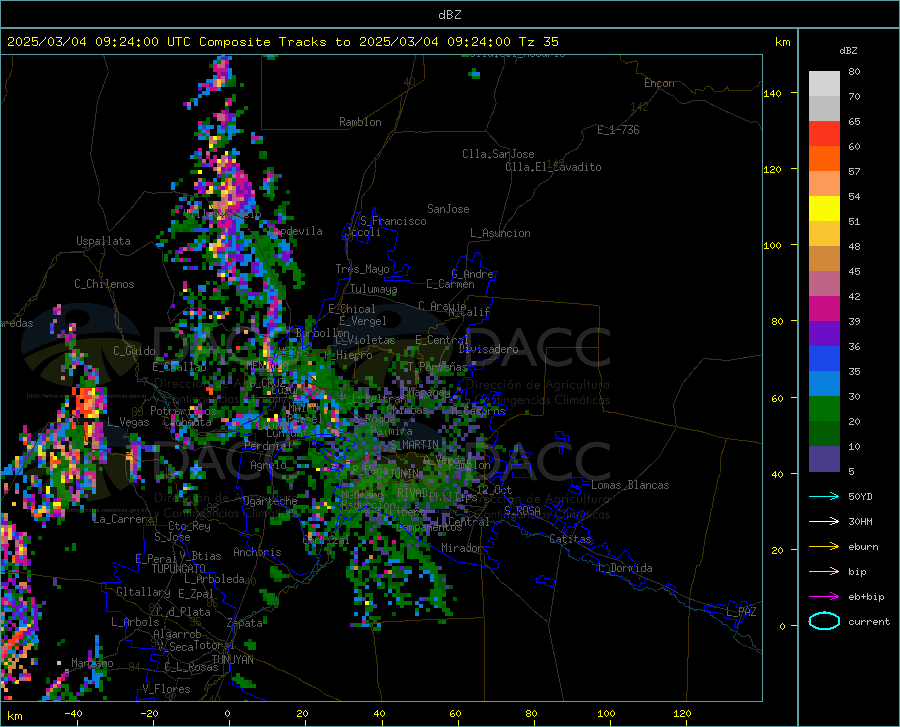This screenshot has height=727, width=900.
Task: Click the 'Catitas' map label
Action: click(570, 539)
